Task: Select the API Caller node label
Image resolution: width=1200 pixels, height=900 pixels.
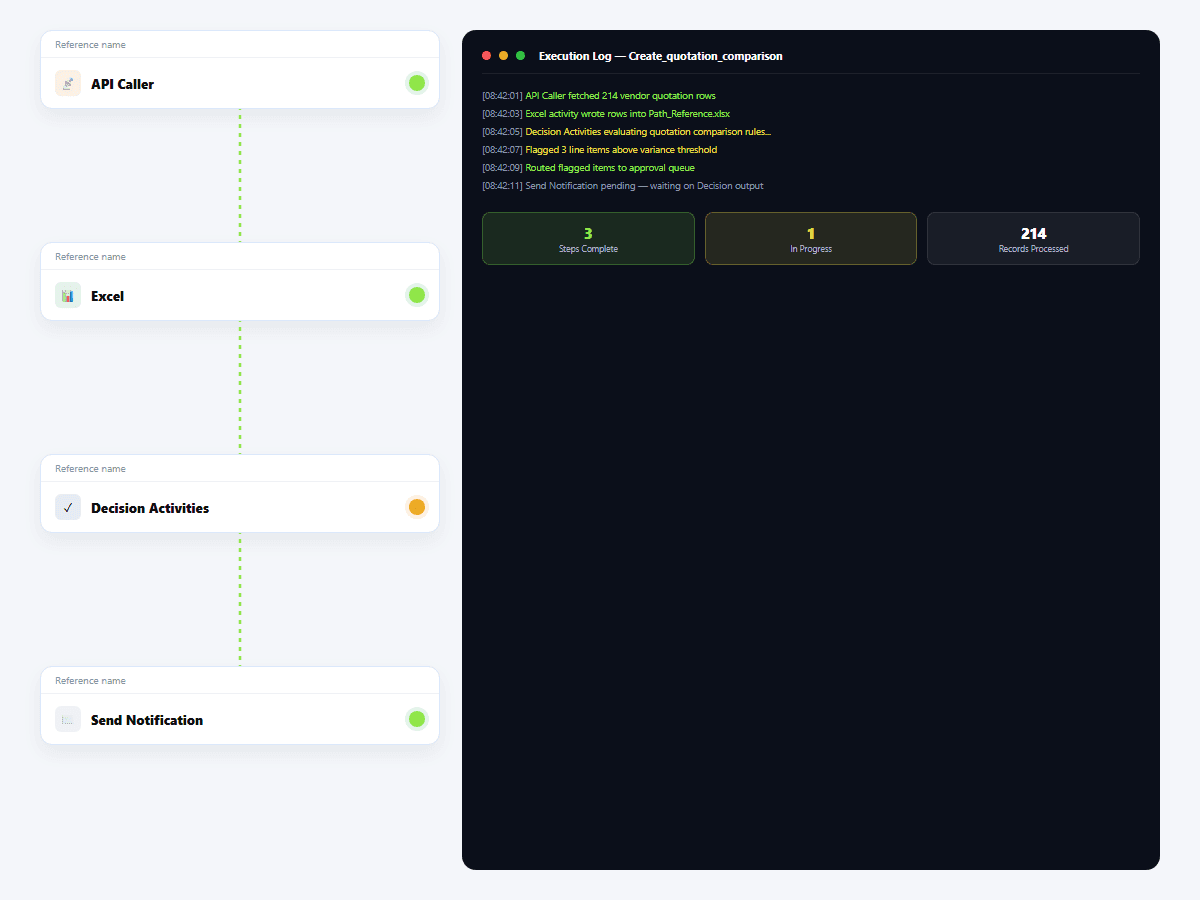Action: [x=122, y=84]
